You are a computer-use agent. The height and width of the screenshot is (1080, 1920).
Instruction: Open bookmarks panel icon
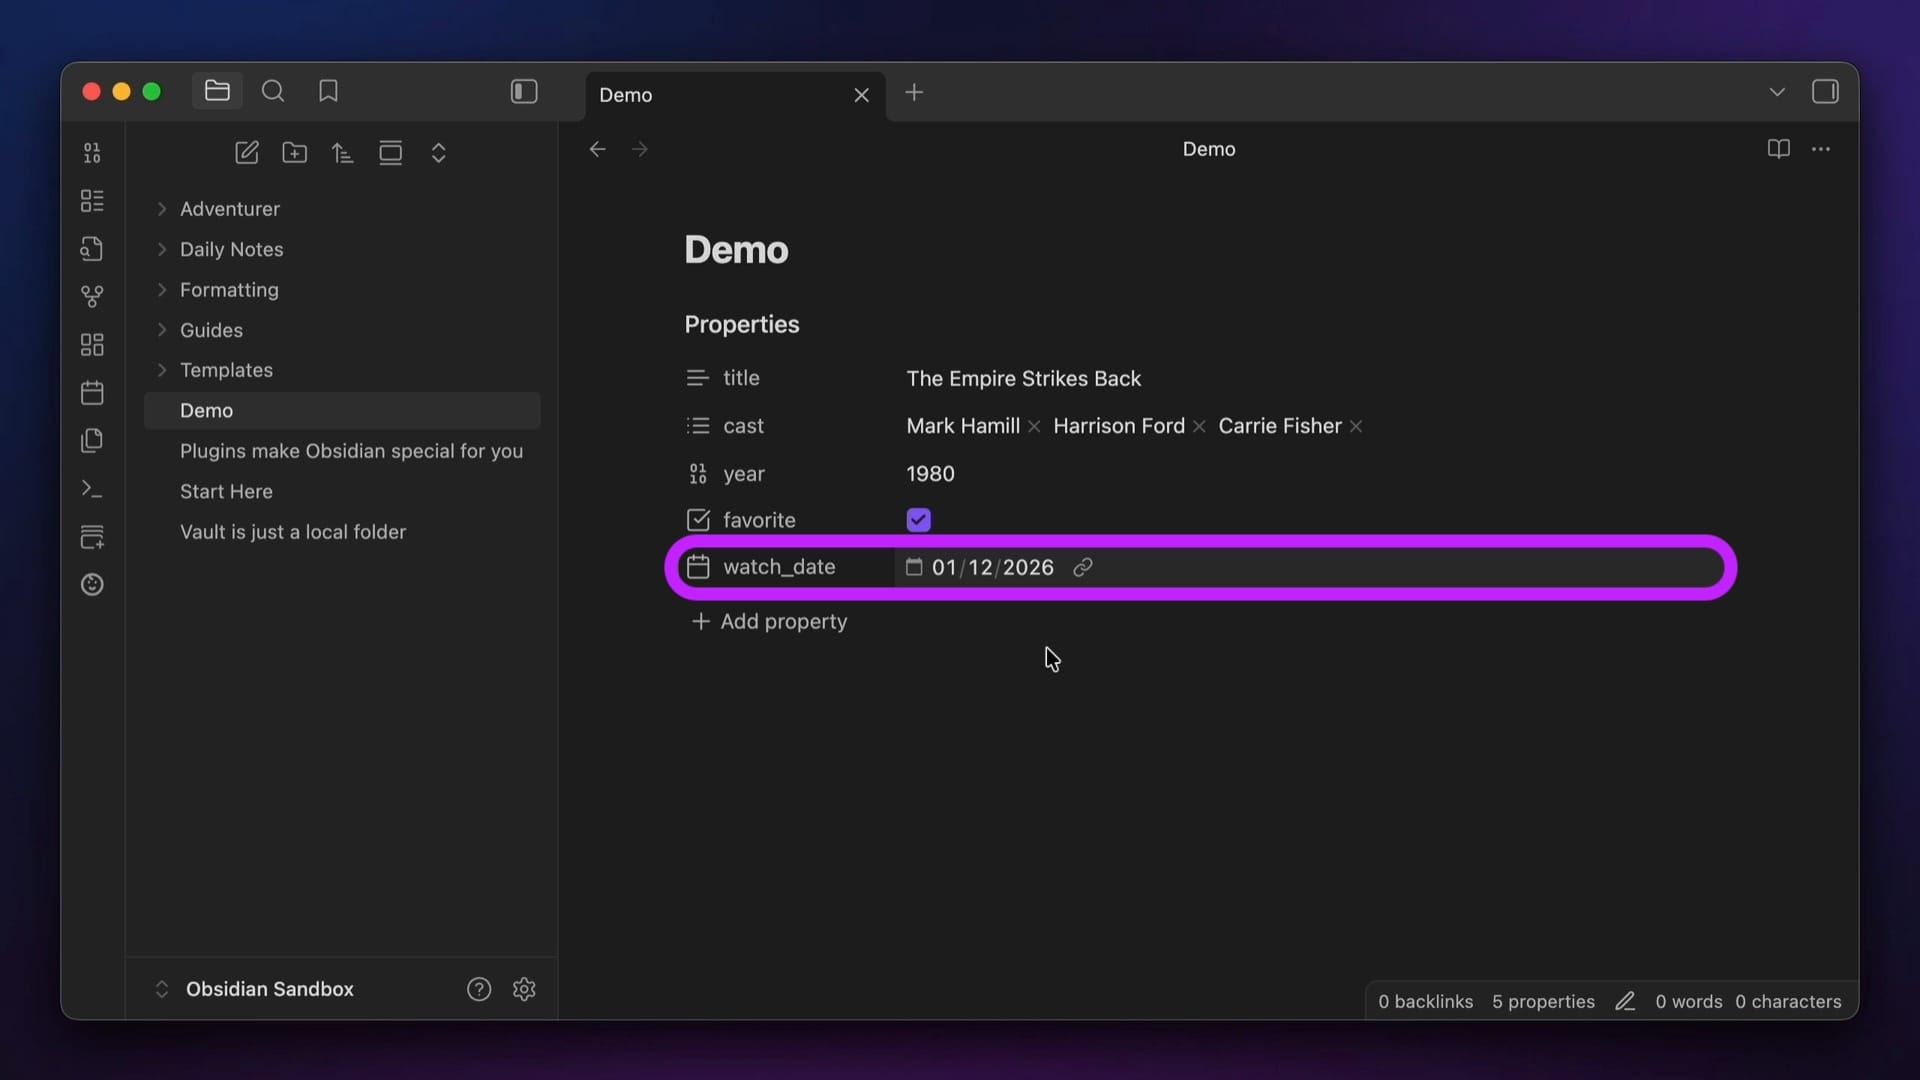pos(328,92)
